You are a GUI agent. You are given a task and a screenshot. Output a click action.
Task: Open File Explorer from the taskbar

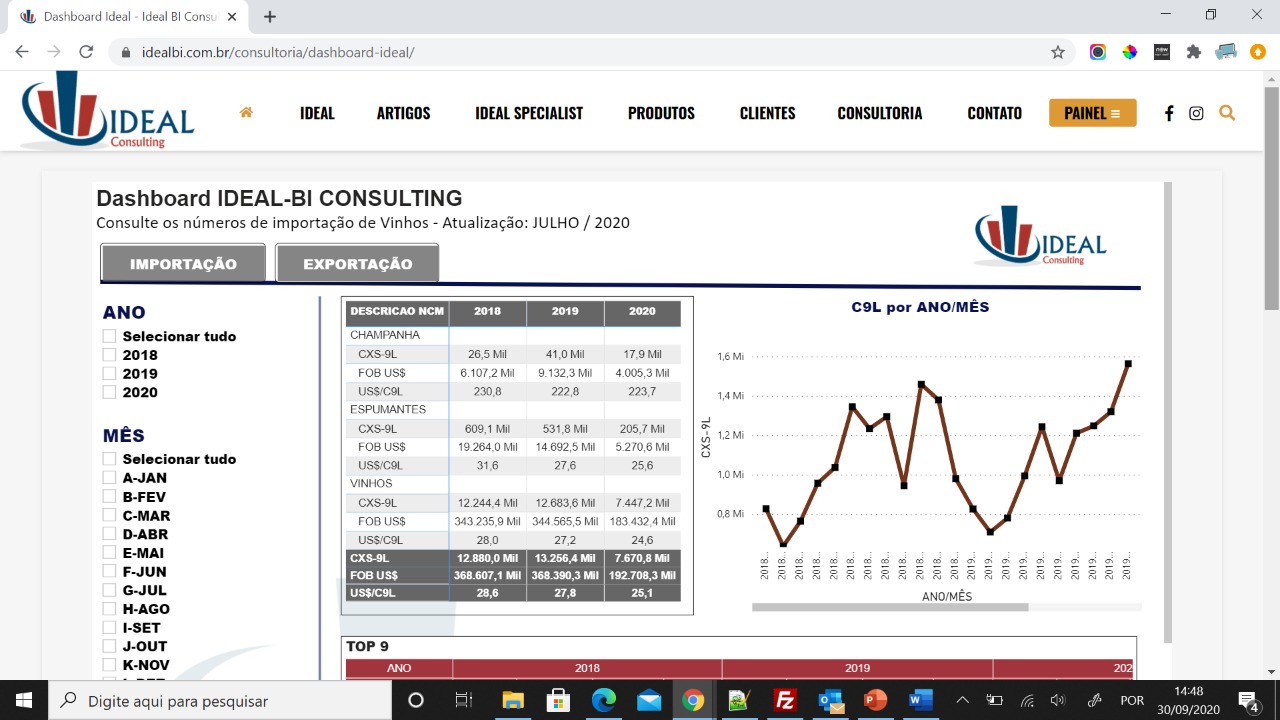(x=513, y=700)
